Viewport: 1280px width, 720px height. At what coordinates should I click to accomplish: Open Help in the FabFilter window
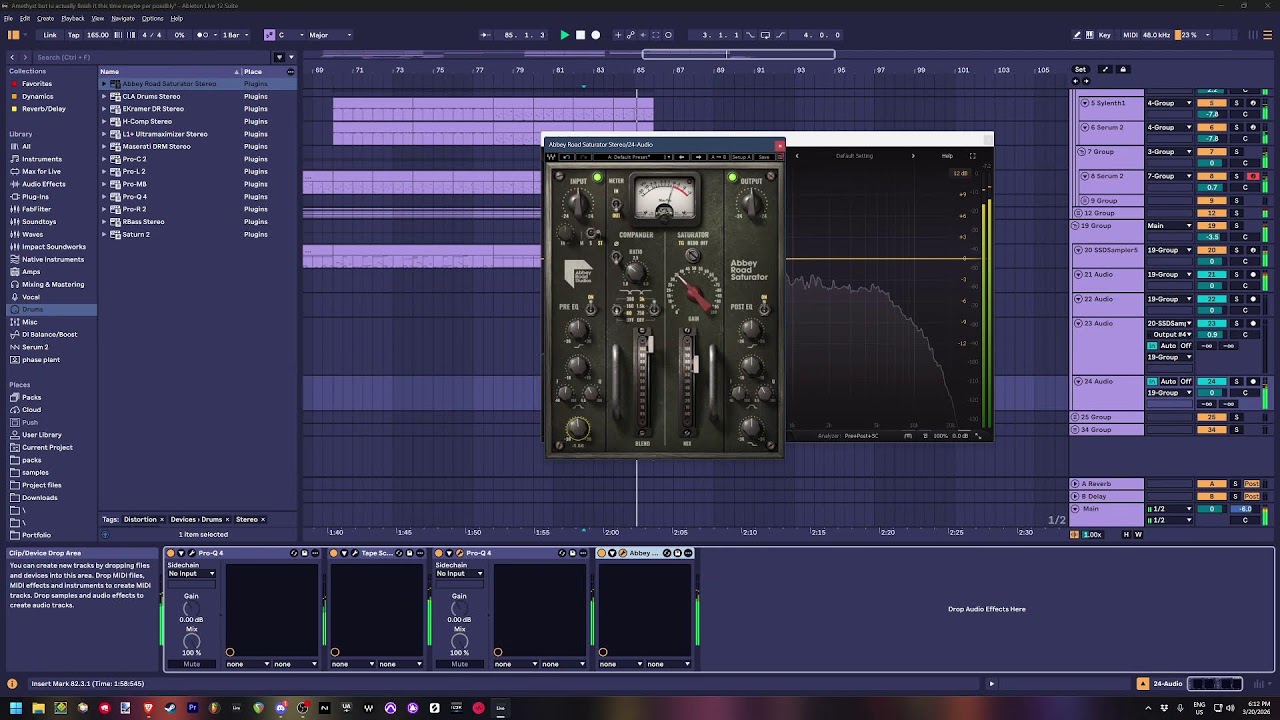pos(947,156)
